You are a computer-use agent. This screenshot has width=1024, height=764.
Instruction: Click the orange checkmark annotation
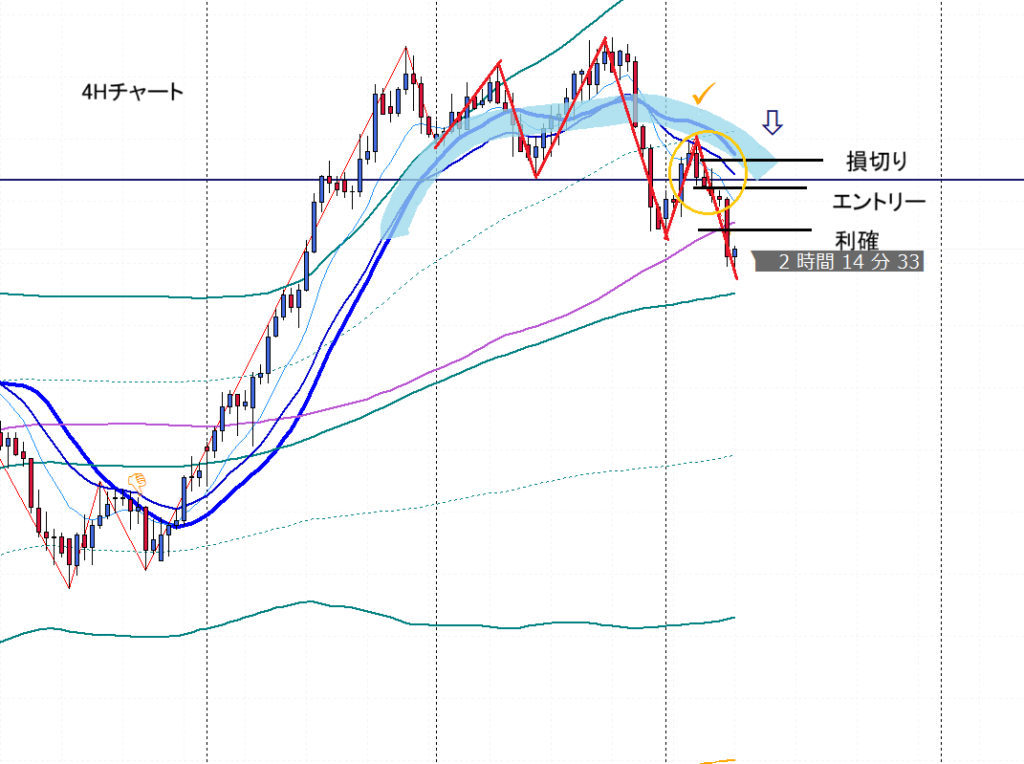click(x=705, y=93)
